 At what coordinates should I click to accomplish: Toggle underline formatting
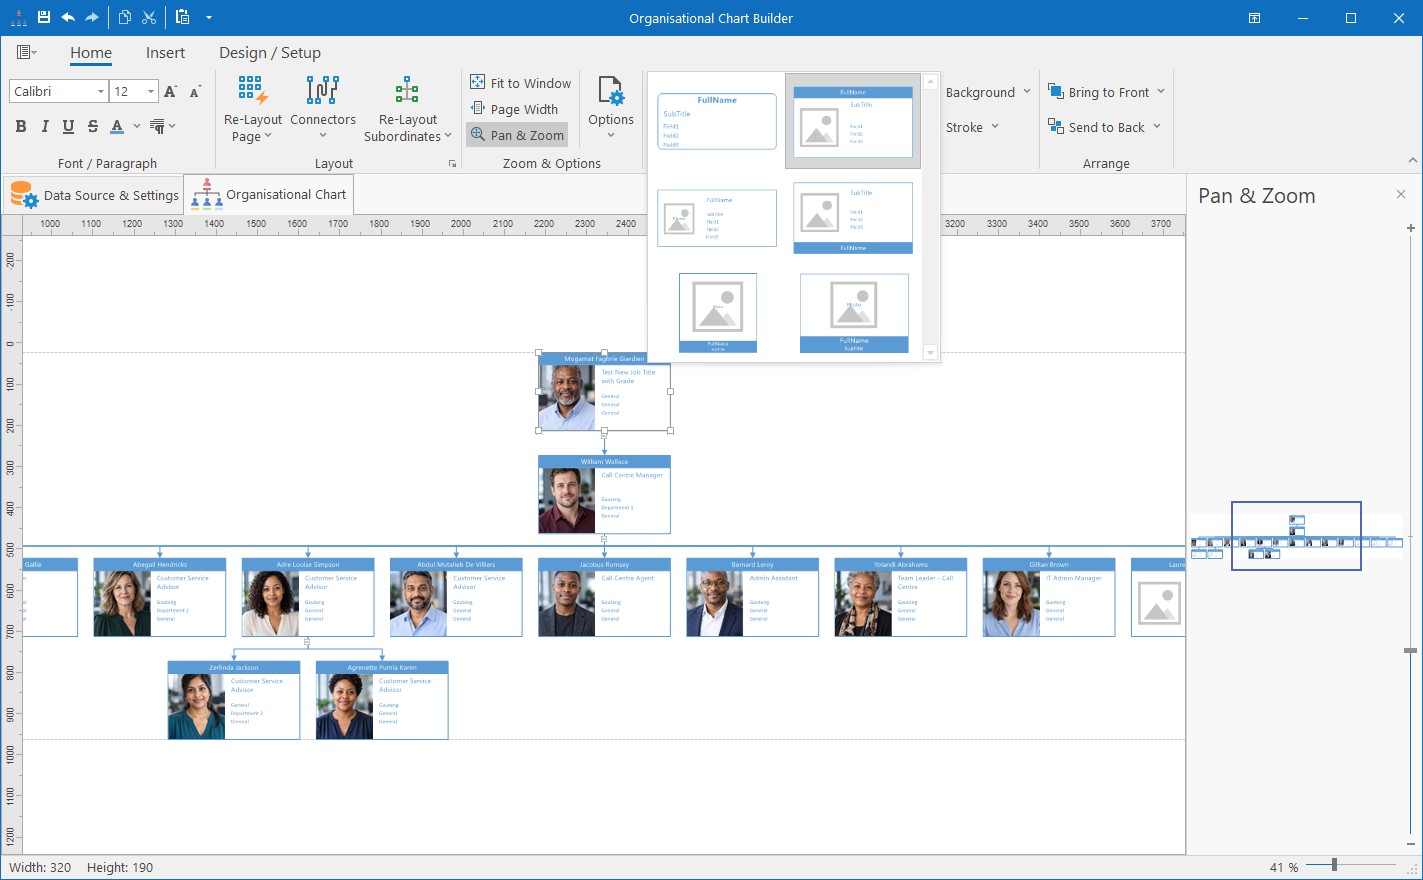68,126
